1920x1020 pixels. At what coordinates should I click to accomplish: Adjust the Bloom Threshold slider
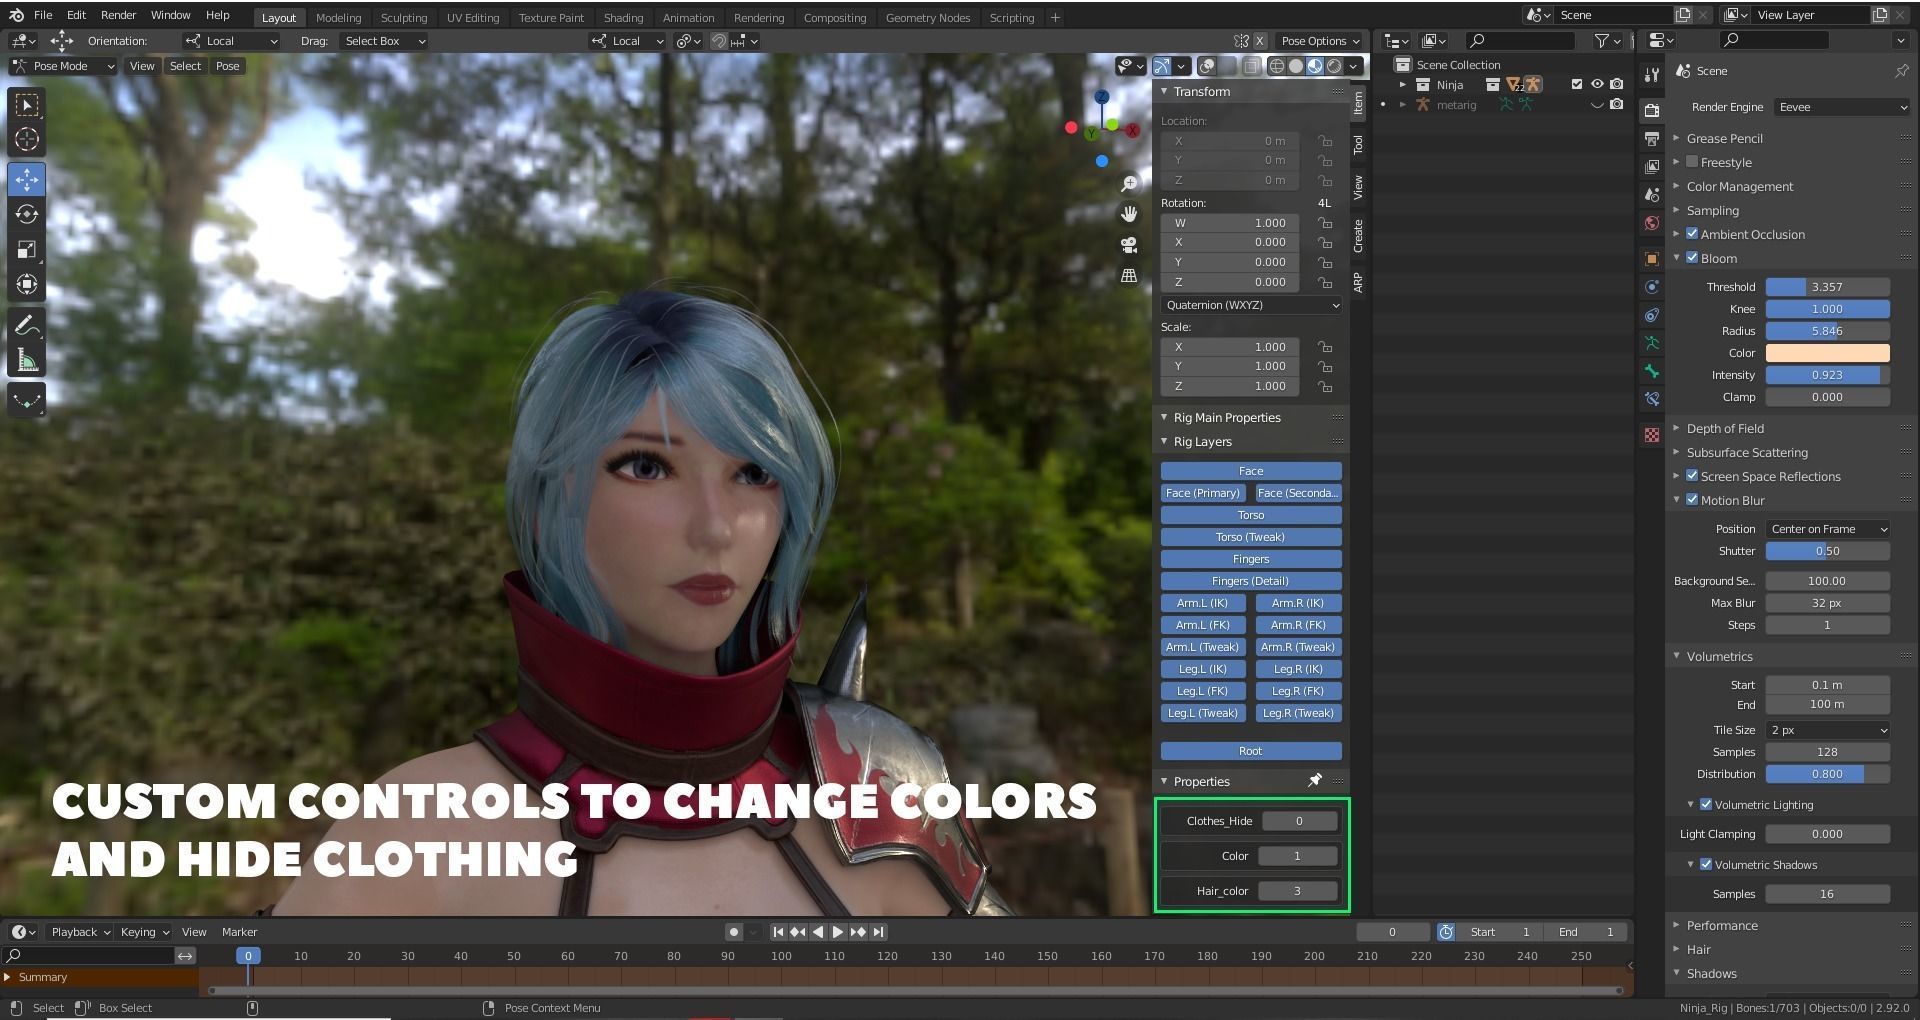click(1827, 287)
